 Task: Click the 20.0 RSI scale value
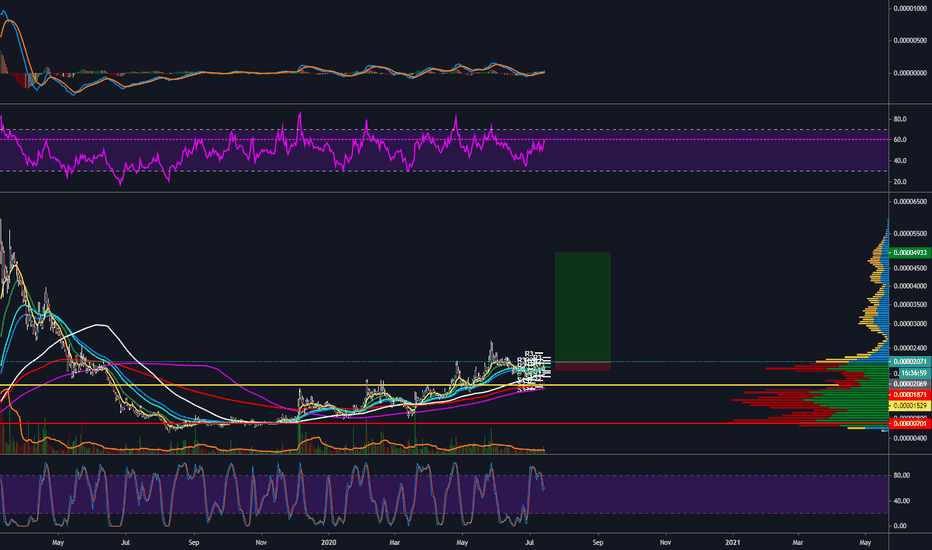900,182
